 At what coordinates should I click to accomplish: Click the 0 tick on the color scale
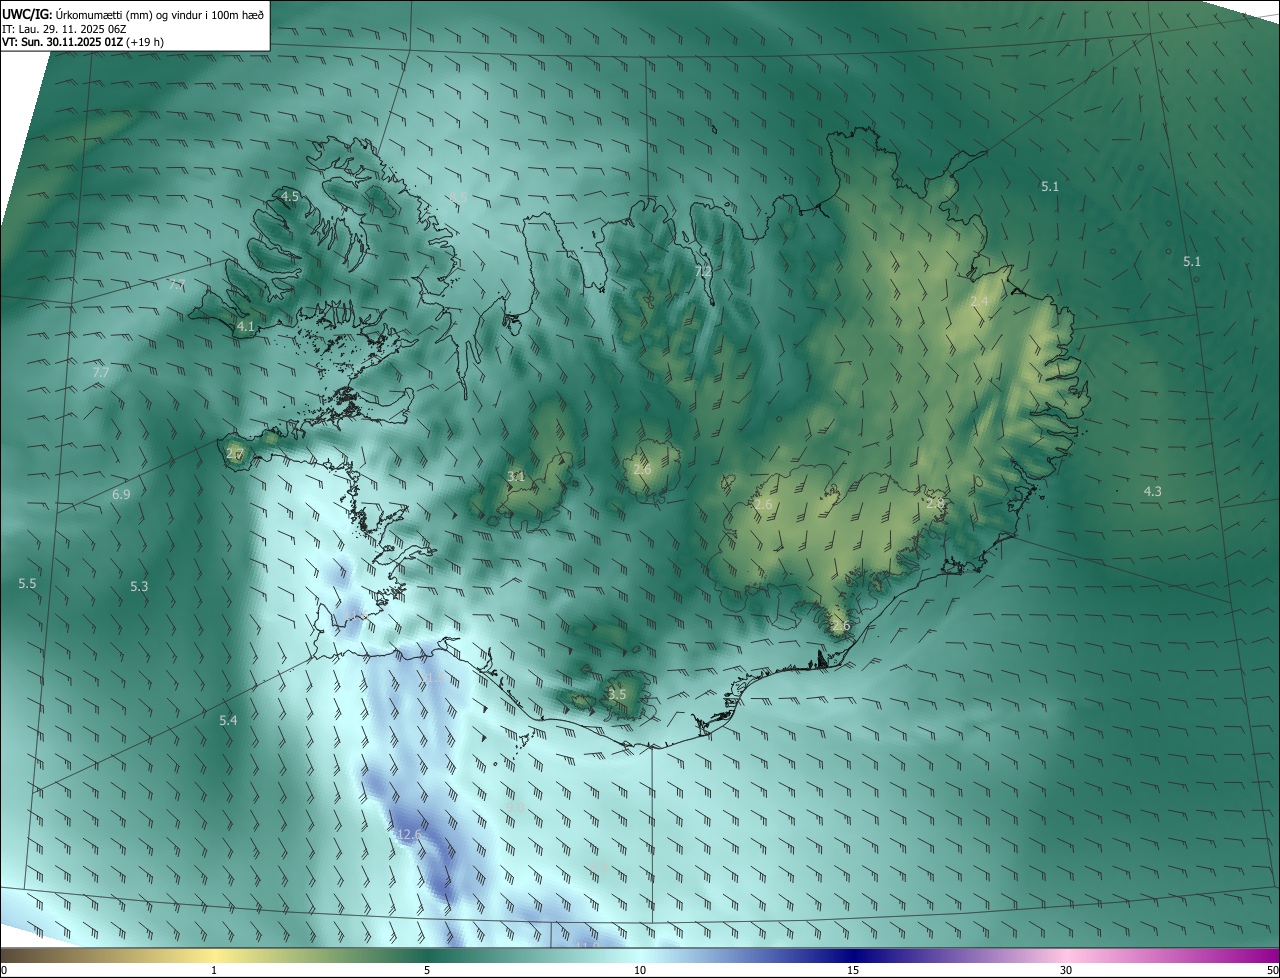click(x=4, y=970)
